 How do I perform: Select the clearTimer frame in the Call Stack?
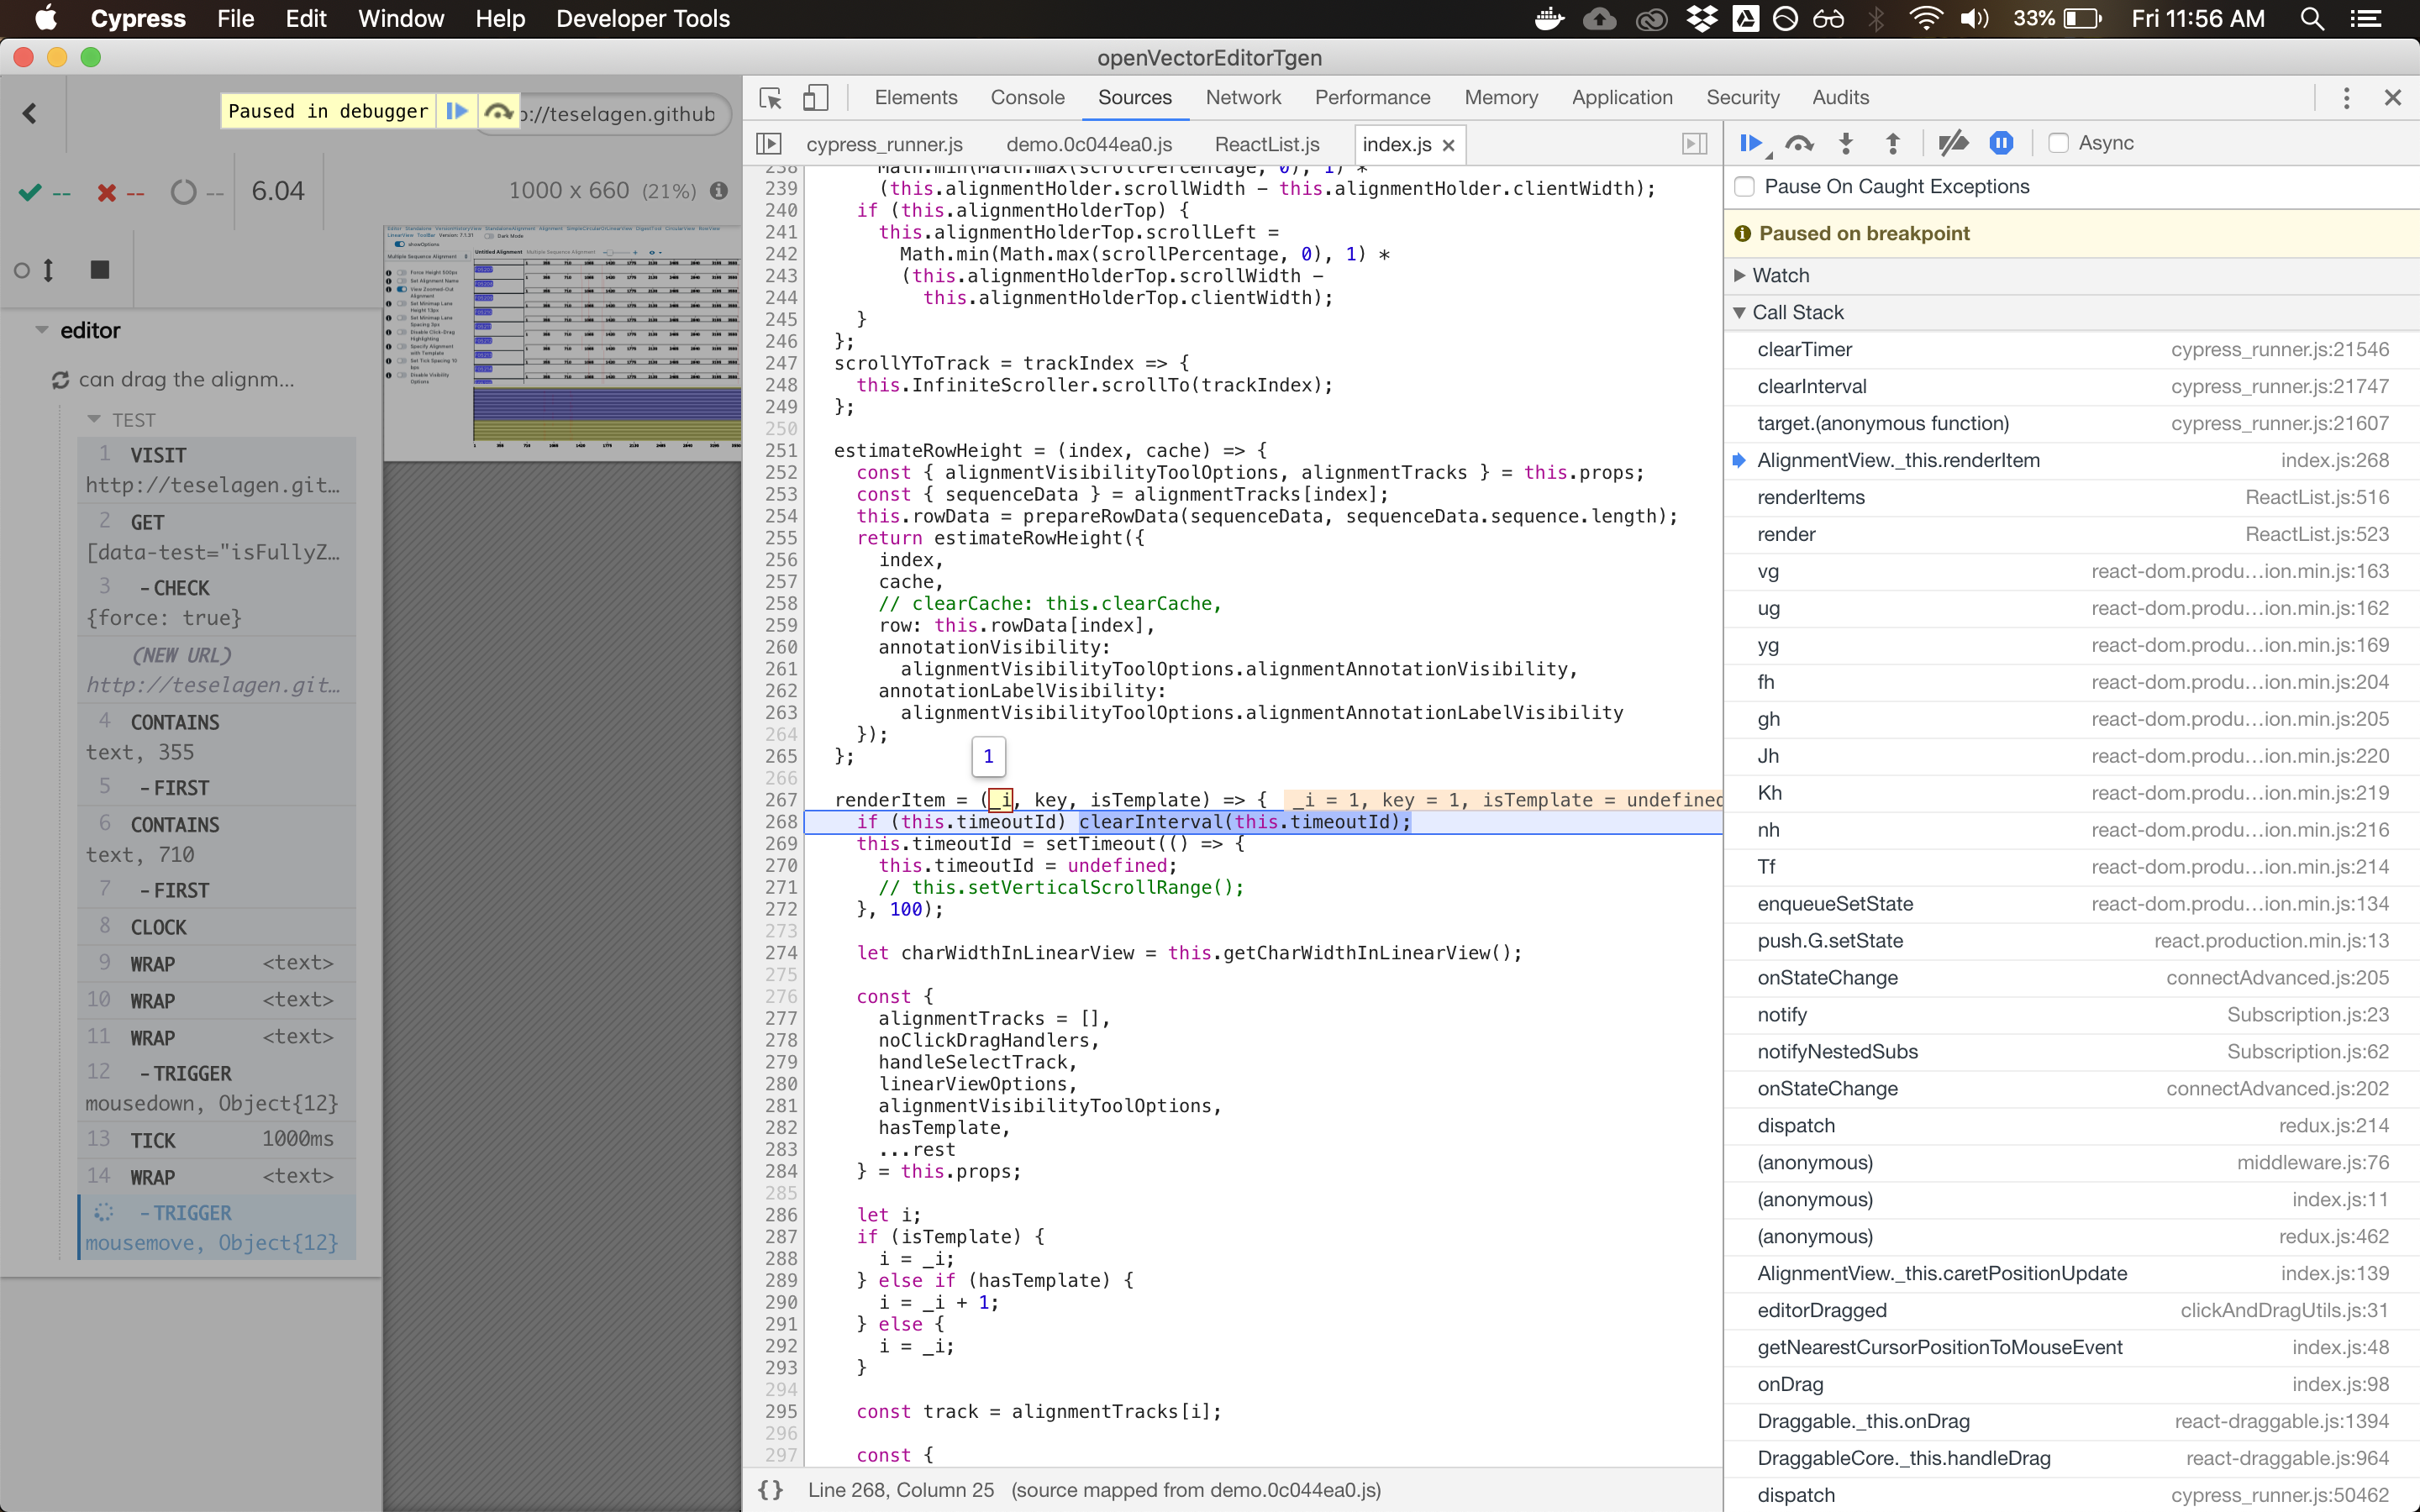(x=1803, y=349)
